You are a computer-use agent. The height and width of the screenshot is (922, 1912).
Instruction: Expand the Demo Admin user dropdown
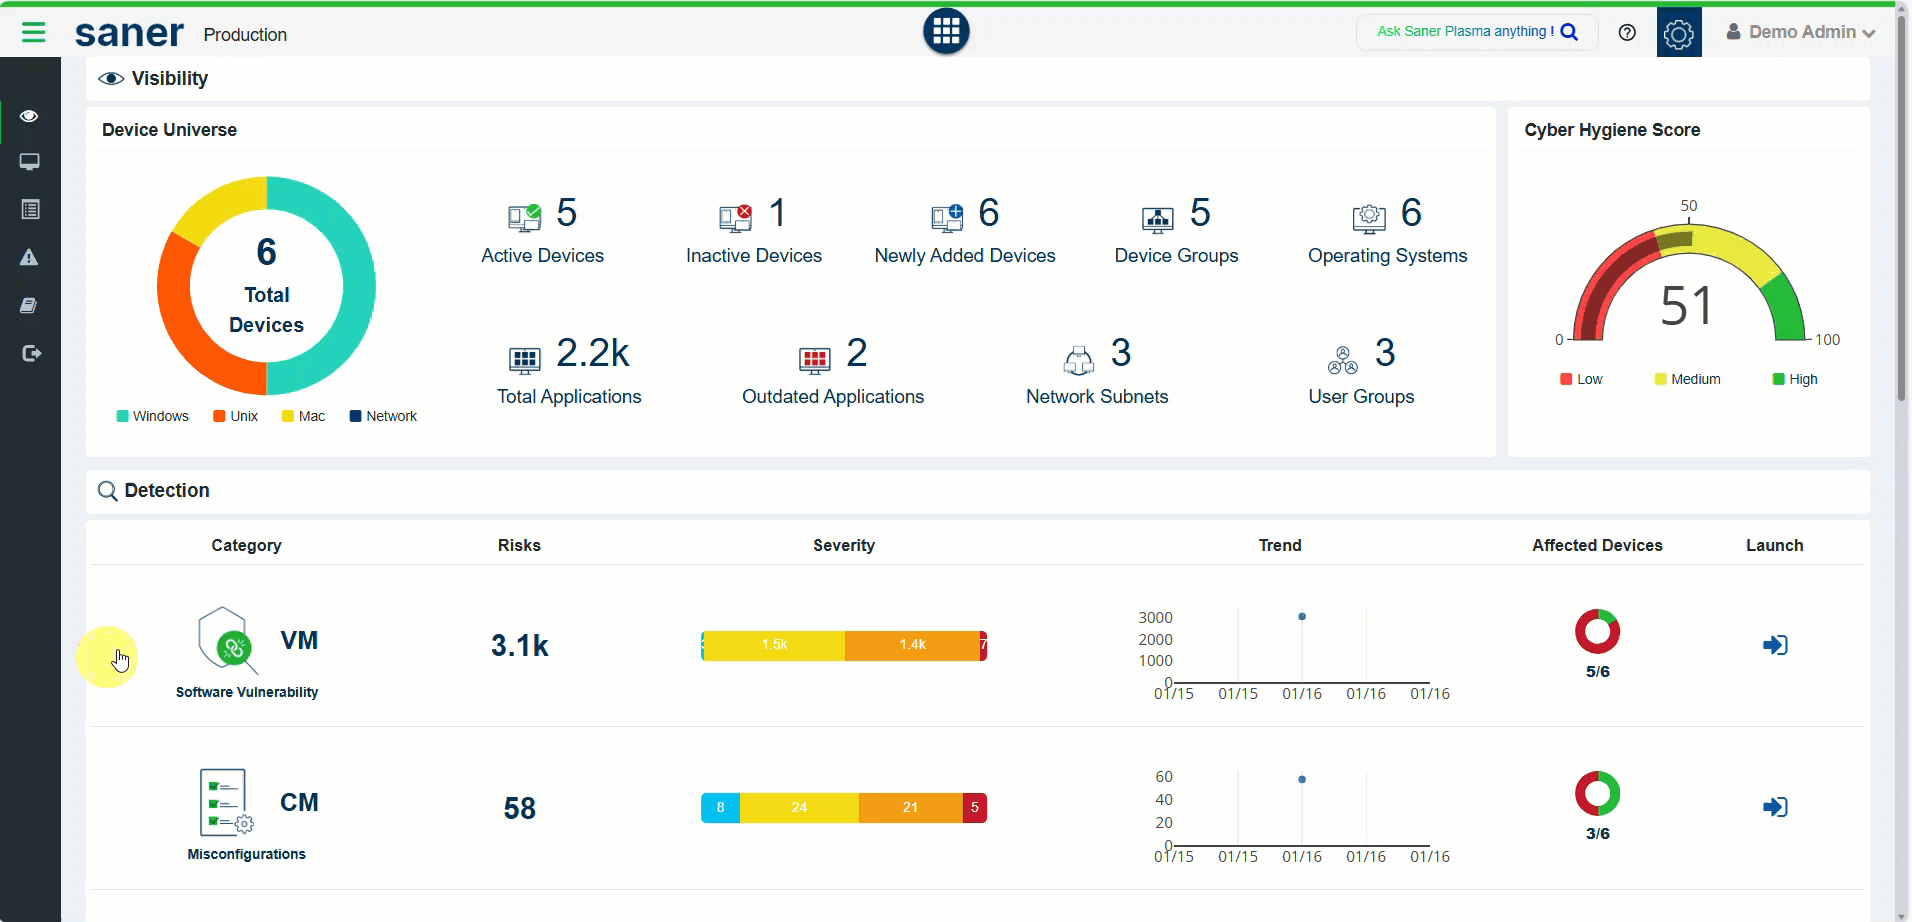click(x=1800, y=33)
